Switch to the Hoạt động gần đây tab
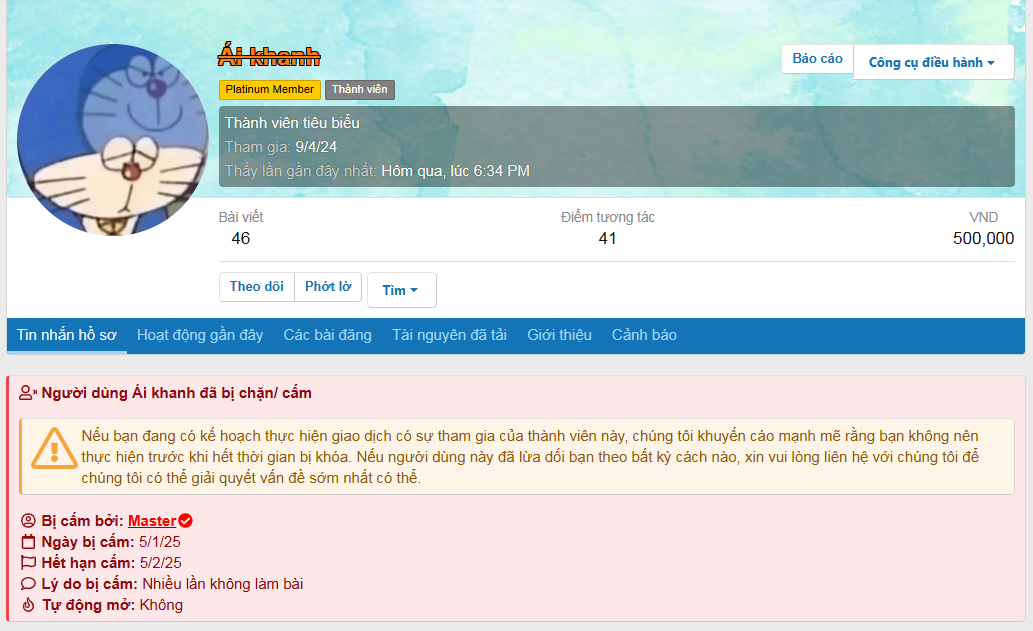The width and height of the screenshot is (1033, 631). (x=200, y=335)
